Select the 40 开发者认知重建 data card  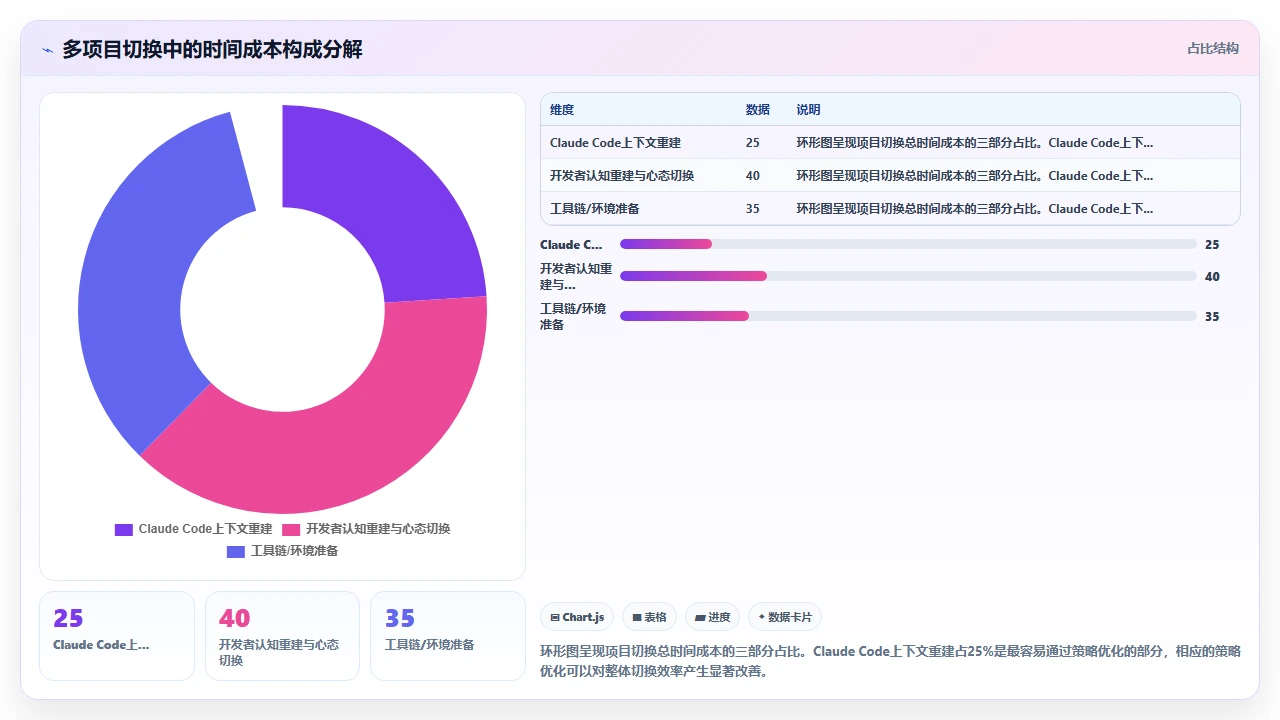282,636
